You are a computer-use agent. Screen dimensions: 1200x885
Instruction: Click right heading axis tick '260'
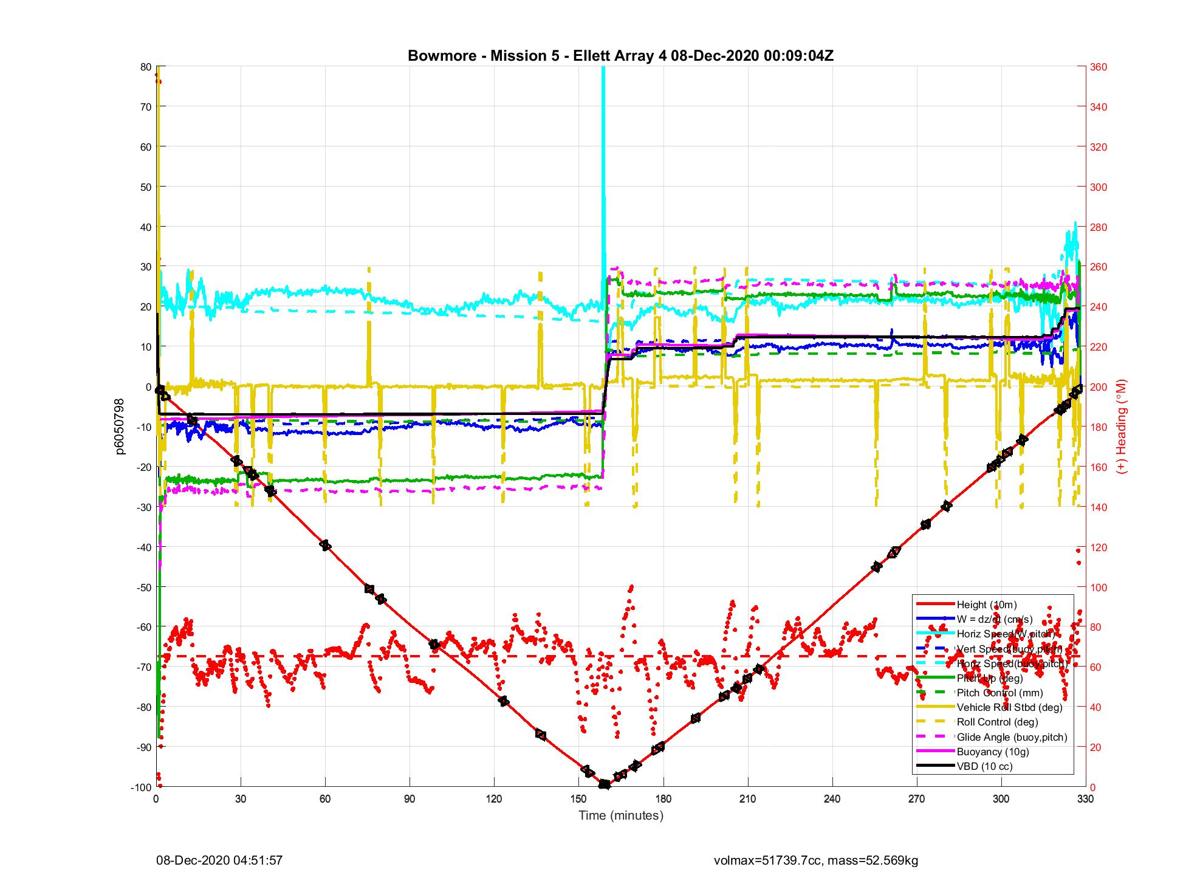[1098, 267]
